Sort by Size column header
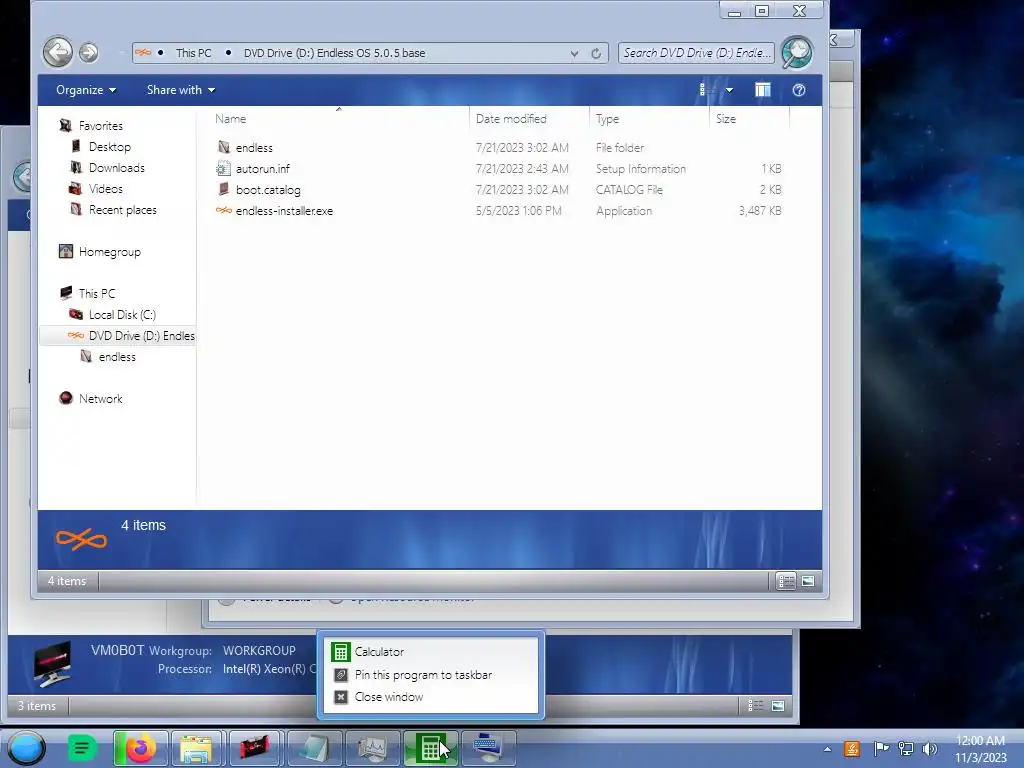This screenshot has width=1024, height=768. tap(750, 119)
